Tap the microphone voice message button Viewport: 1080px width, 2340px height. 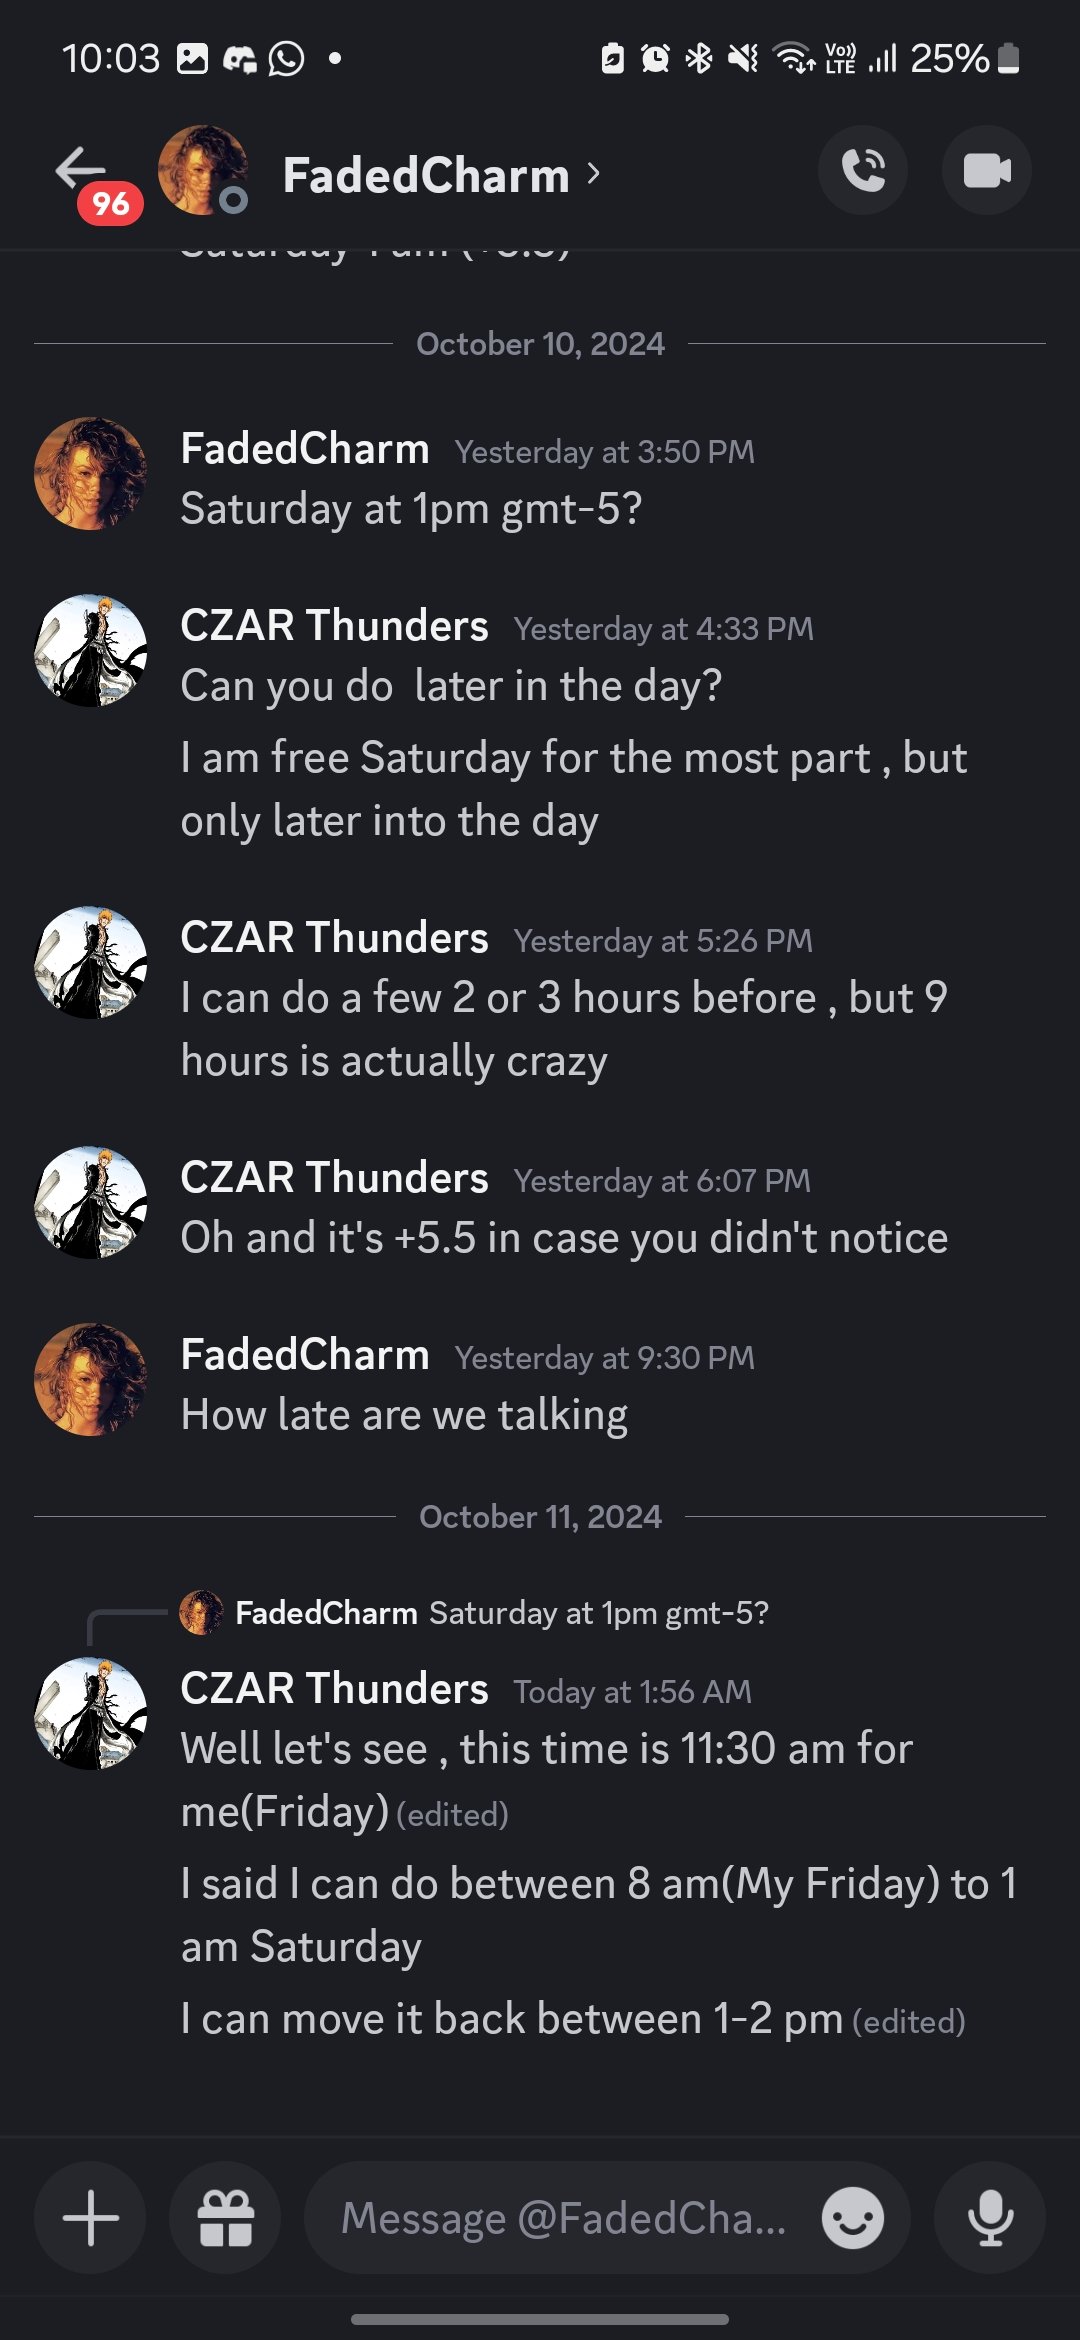[990, 2217]
